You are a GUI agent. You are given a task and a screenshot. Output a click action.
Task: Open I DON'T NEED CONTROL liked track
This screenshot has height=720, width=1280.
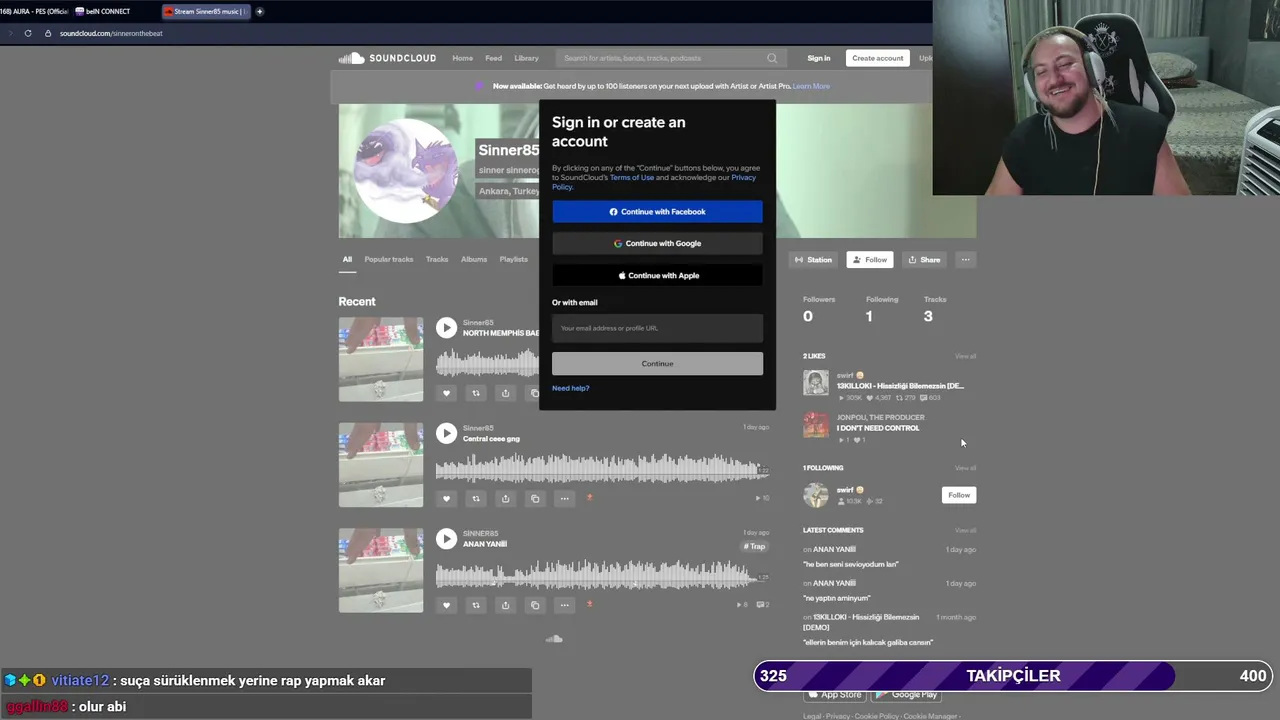(878, 428)
